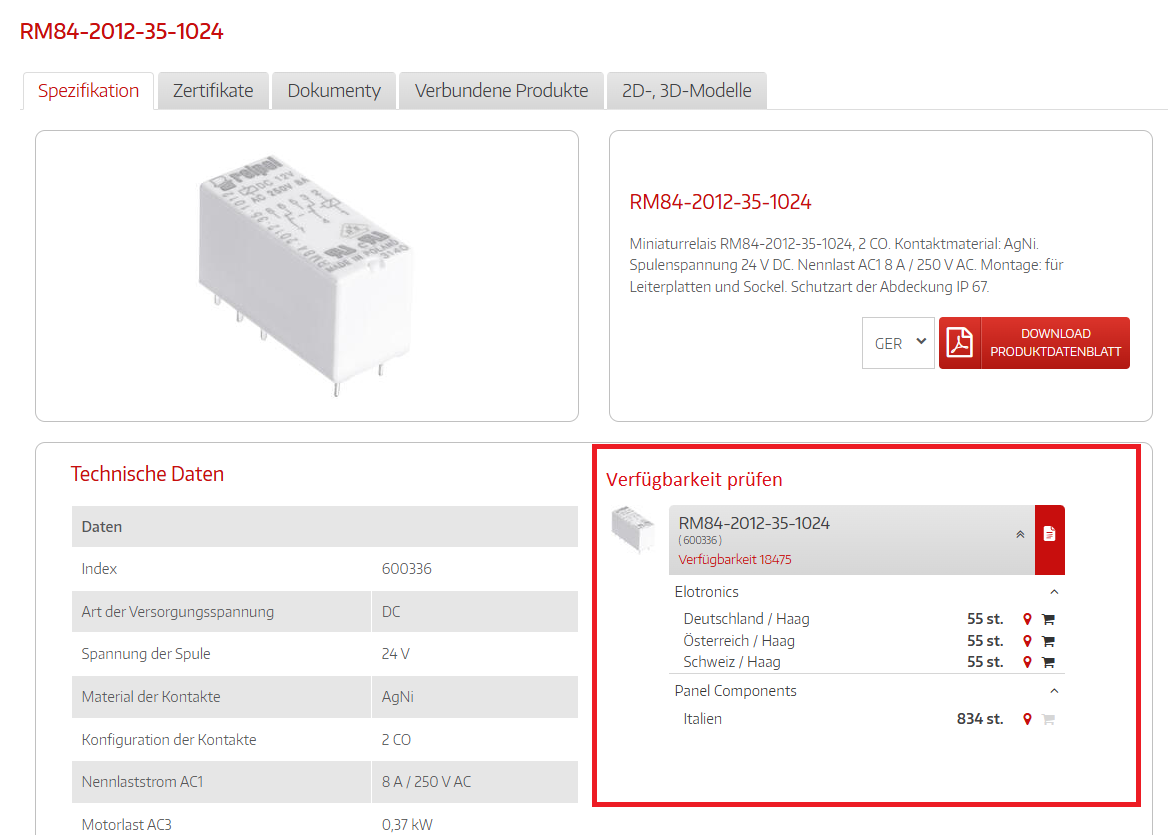Image resolution: width=1171 pixels, height=835 pixels.
Task: Collapse the Elotronics distributor section
Action: (x=1054, y=592)
